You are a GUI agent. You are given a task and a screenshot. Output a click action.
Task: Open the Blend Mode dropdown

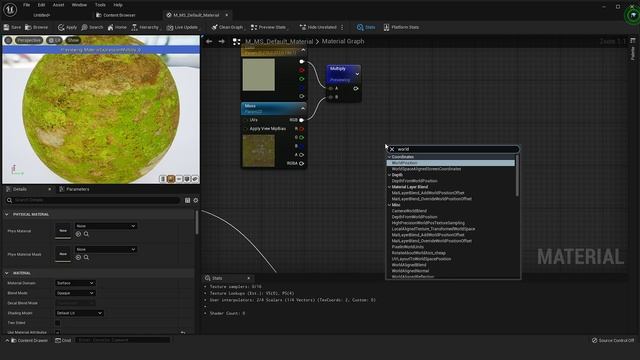(x=75, y=293)
